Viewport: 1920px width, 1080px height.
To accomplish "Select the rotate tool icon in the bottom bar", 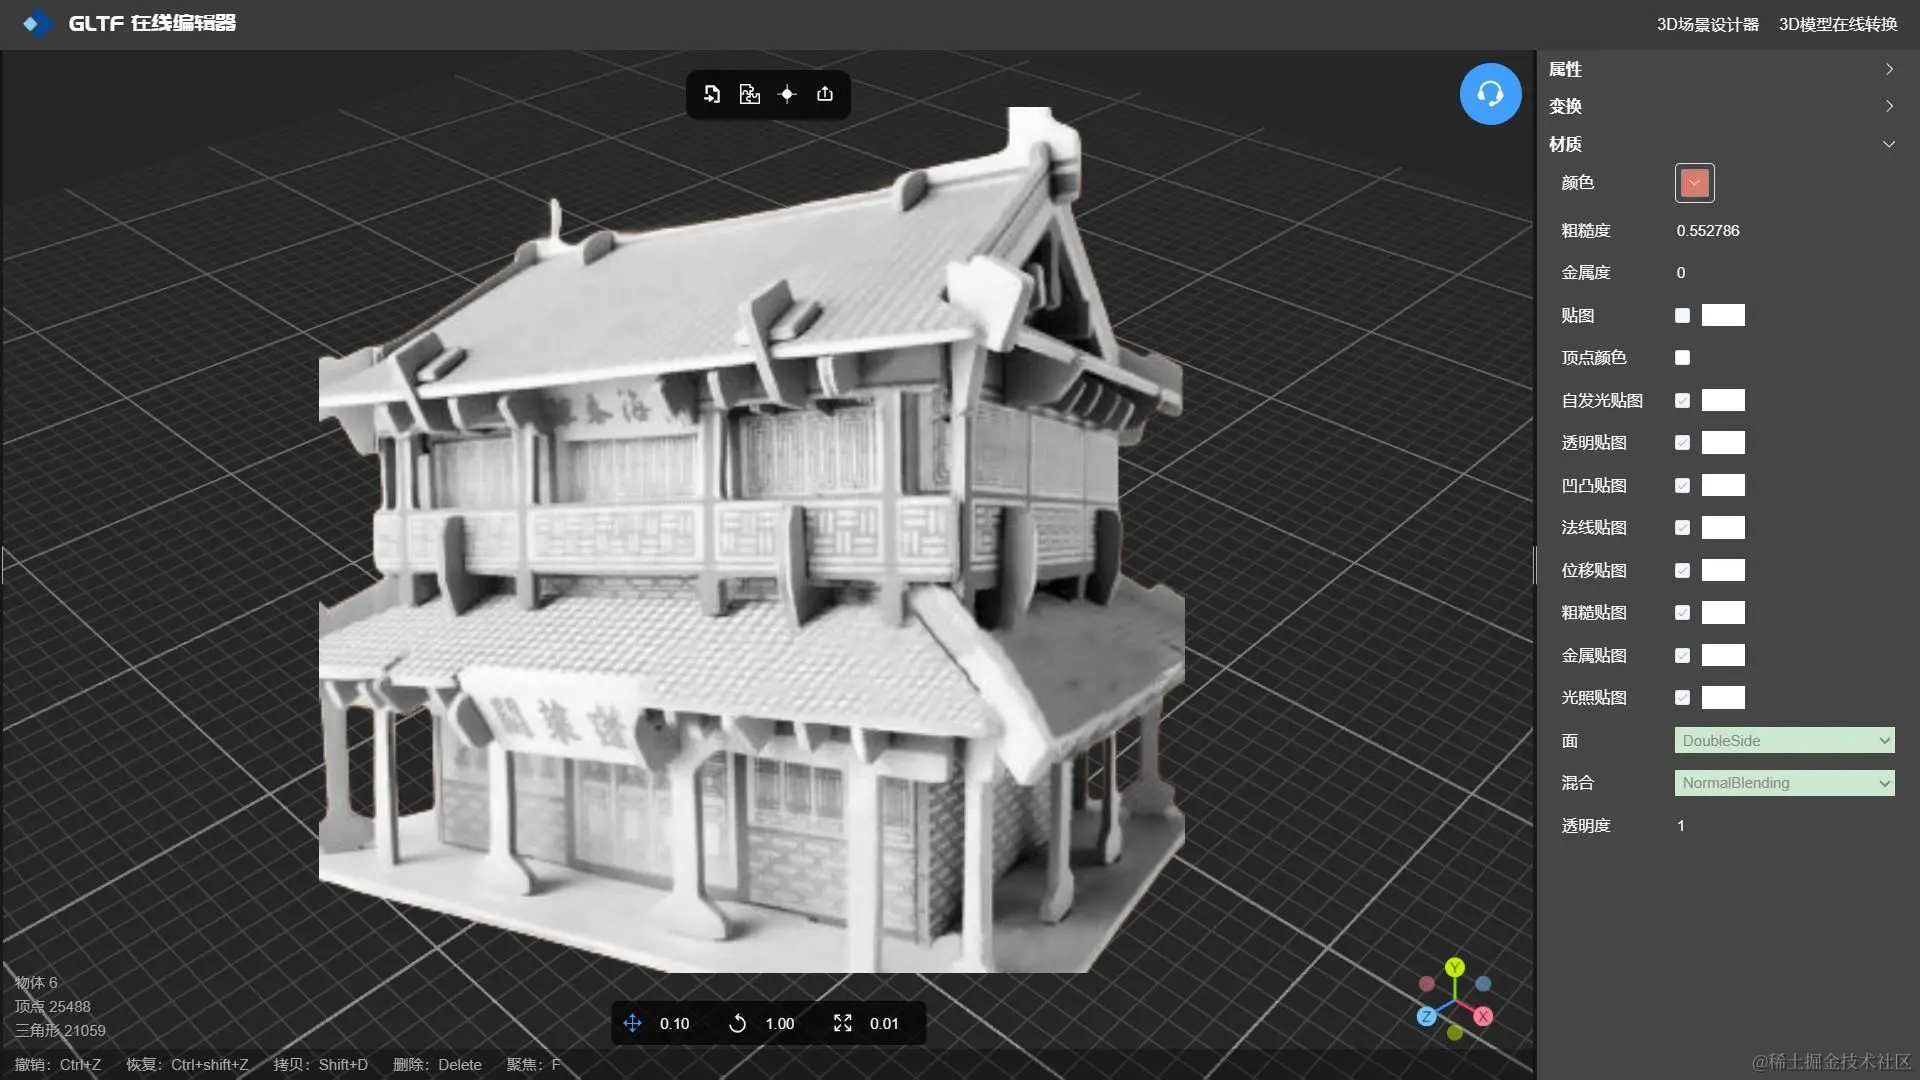I will [x=737, y=1023].
